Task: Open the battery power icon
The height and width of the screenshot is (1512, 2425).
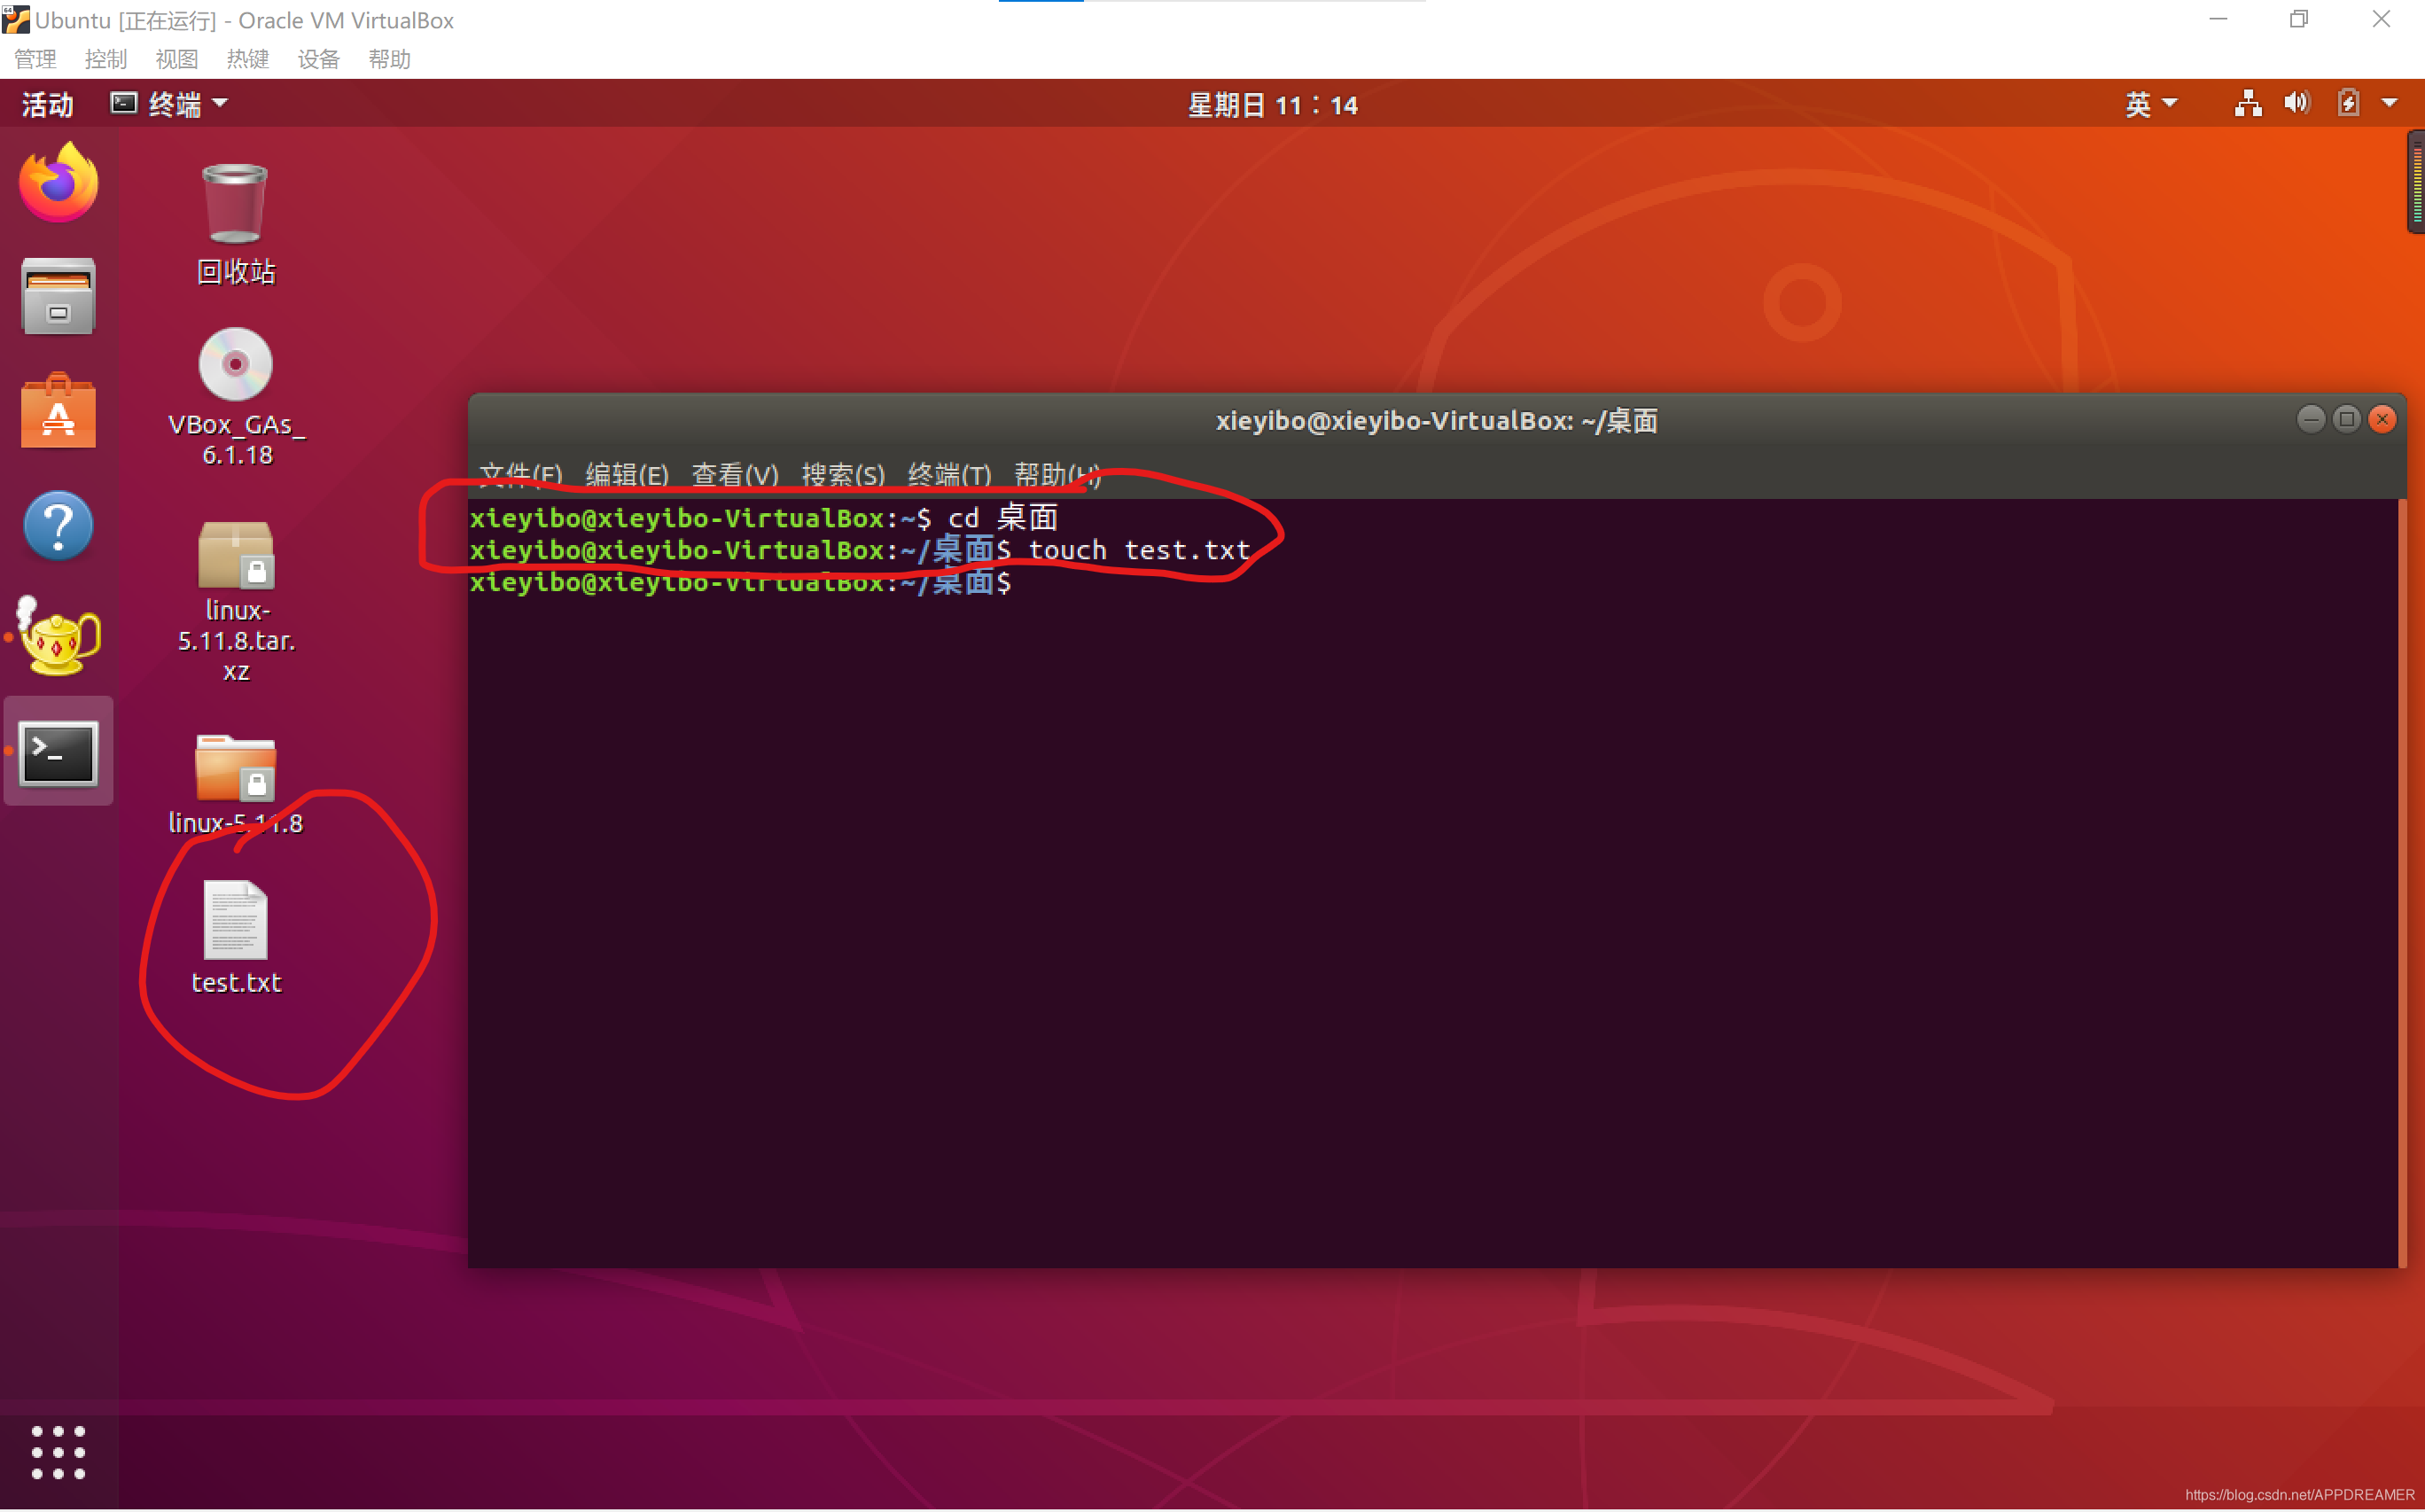Action: [2348, 104]
